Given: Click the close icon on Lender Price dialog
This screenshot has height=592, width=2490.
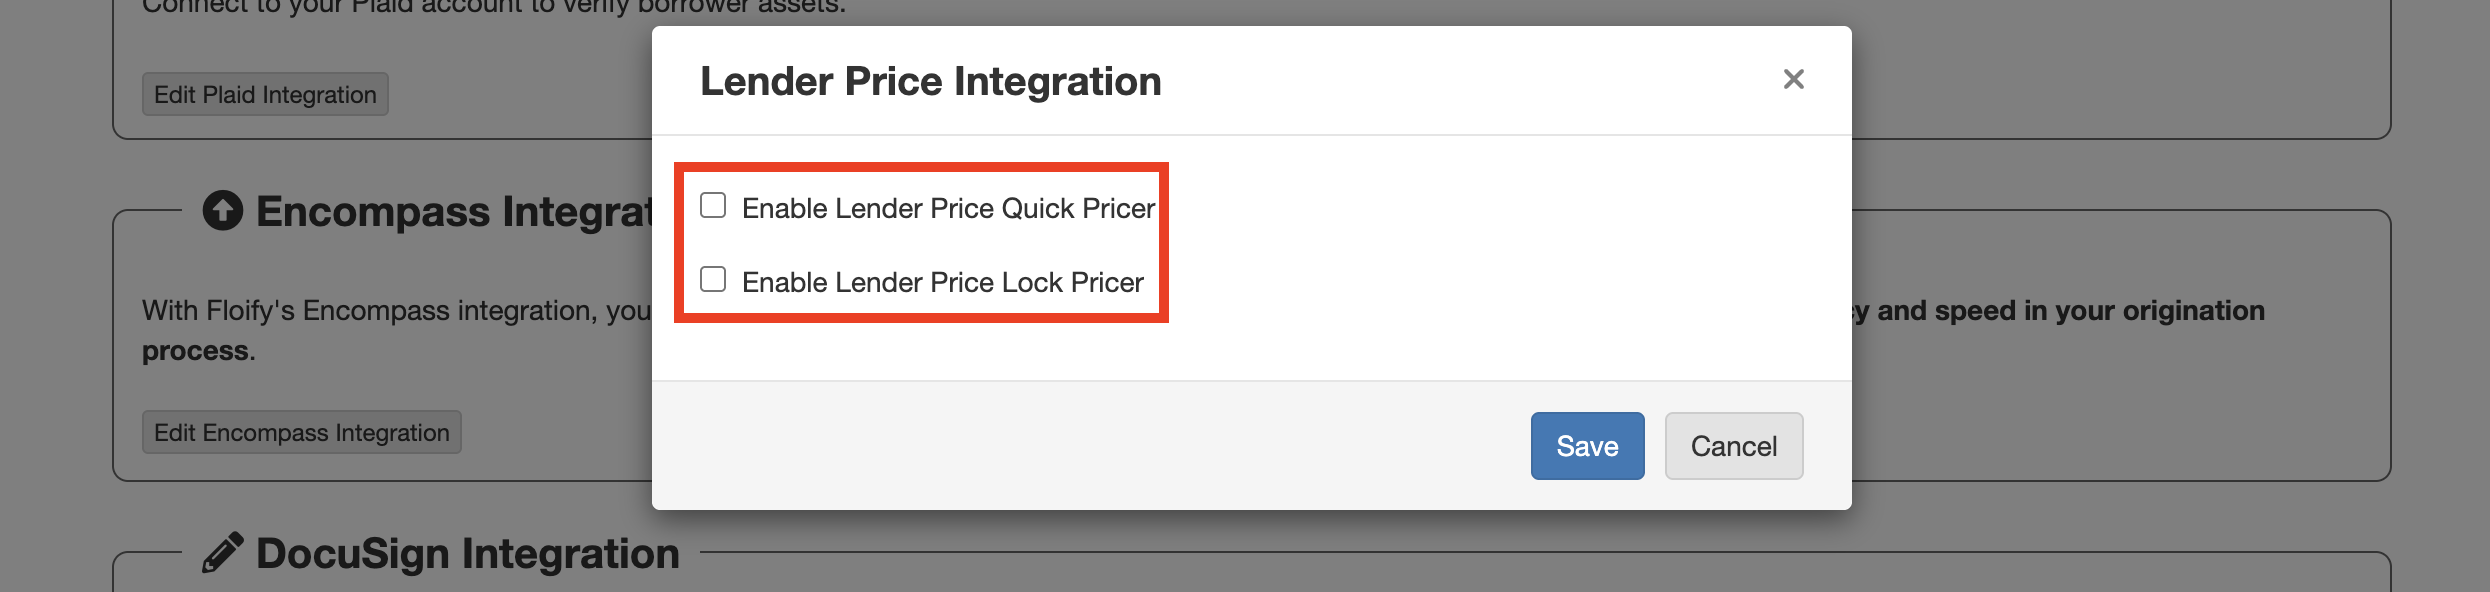Looking at the screenshot, I should coord(1793,80).
